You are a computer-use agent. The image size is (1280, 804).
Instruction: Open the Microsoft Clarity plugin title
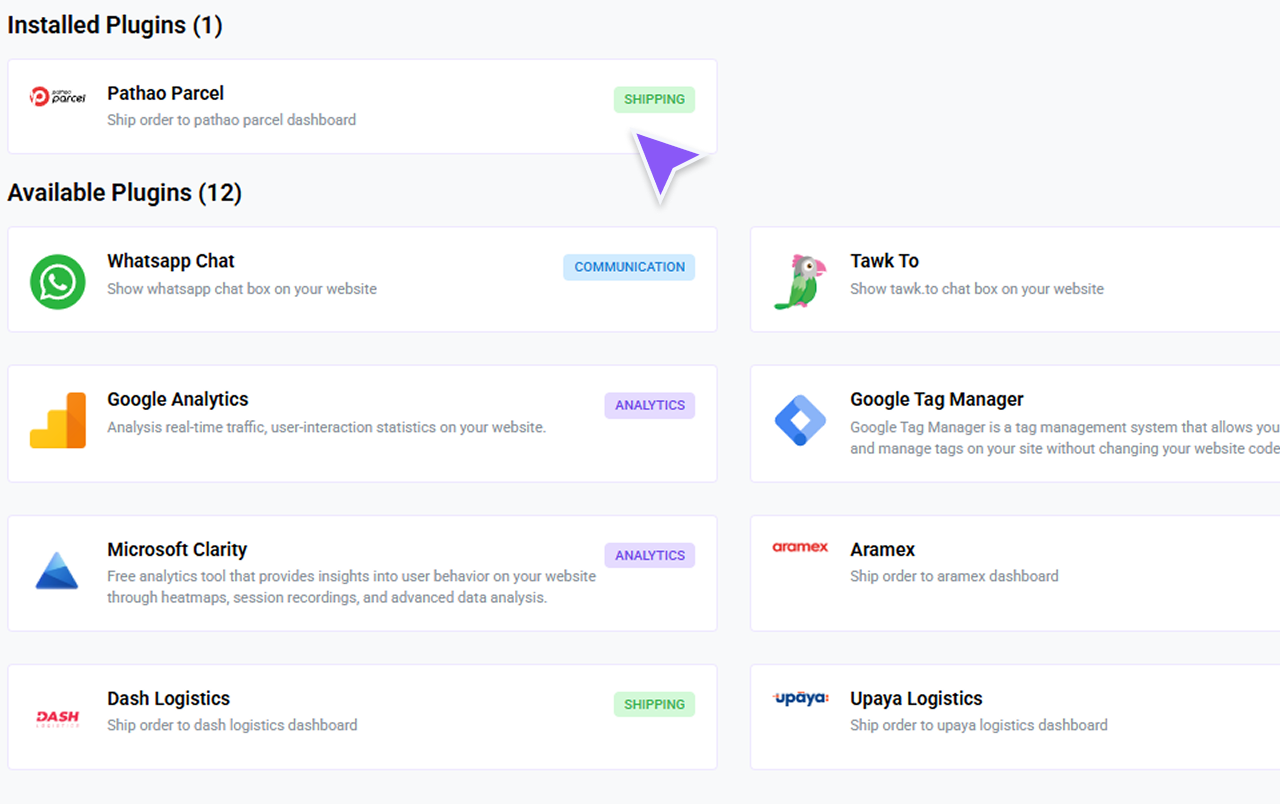[176, 549]
